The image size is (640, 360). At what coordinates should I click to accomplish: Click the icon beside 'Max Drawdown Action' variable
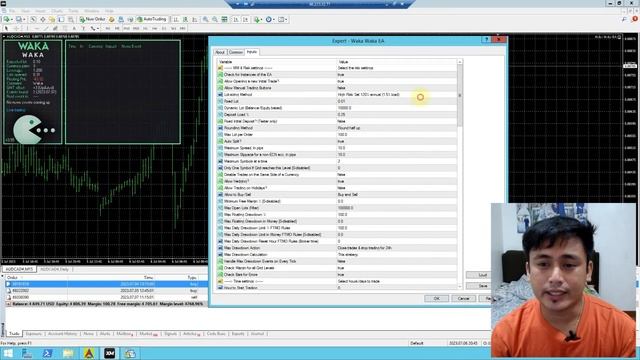[220, 248]
